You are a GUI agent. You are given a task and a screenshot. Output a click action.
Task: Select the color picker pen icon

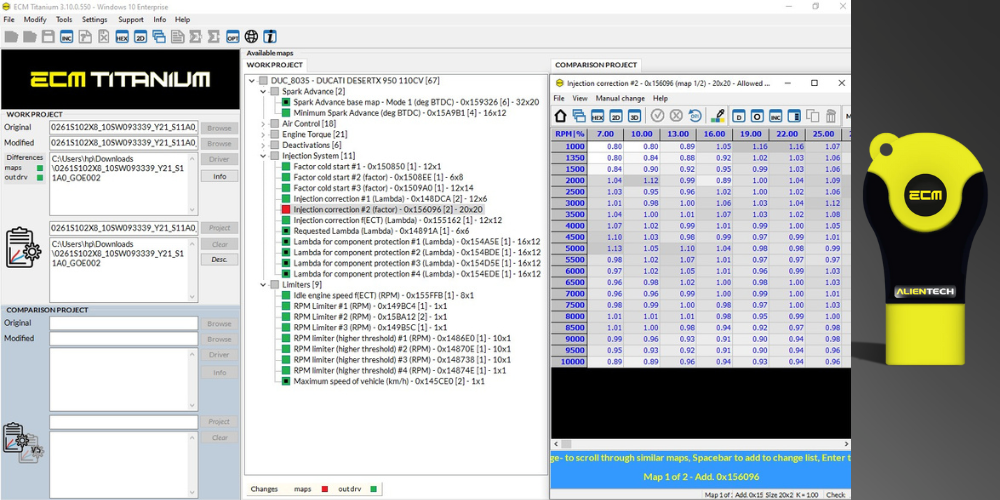point(717,116)
